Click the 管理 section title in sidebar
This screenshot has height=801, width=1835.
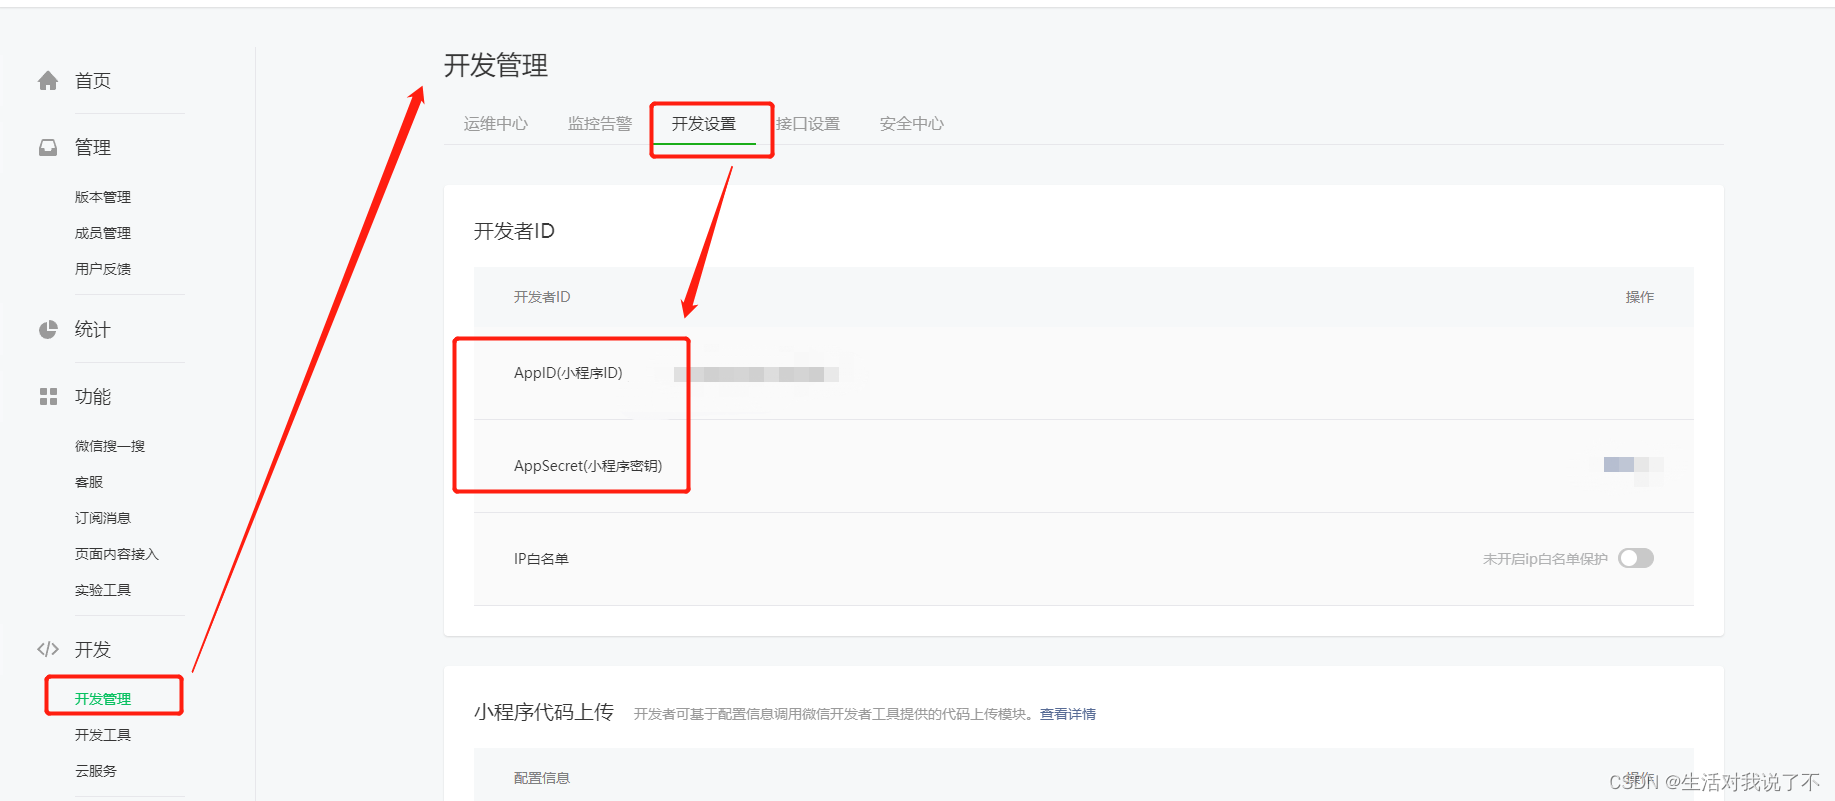click(x=93, y=148)
